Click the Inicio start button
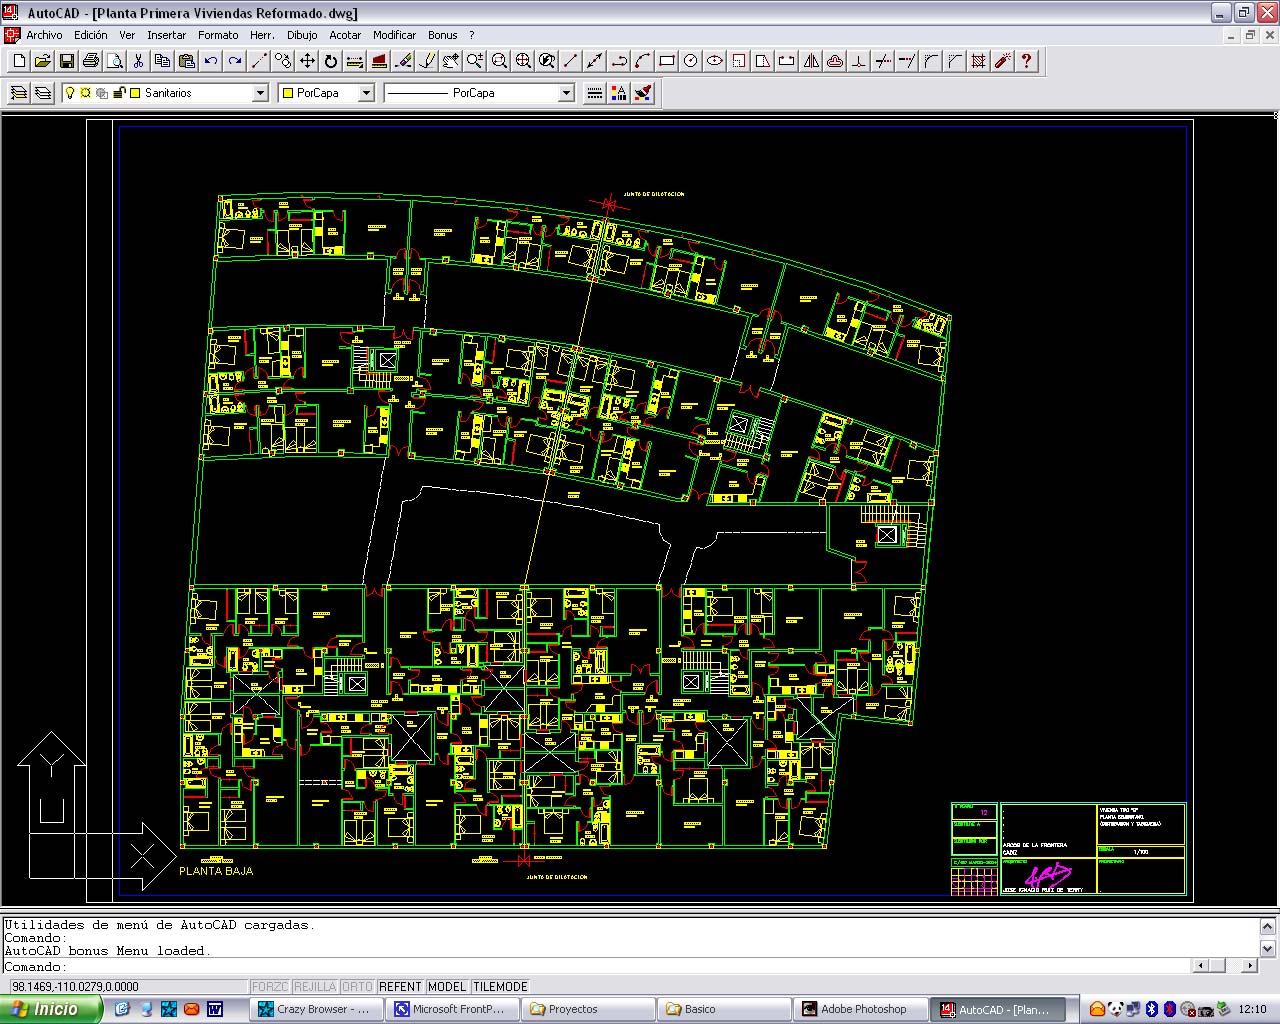Image resolution: width=1280 pixels, height=1024 pixels. tap(50, 1009)
